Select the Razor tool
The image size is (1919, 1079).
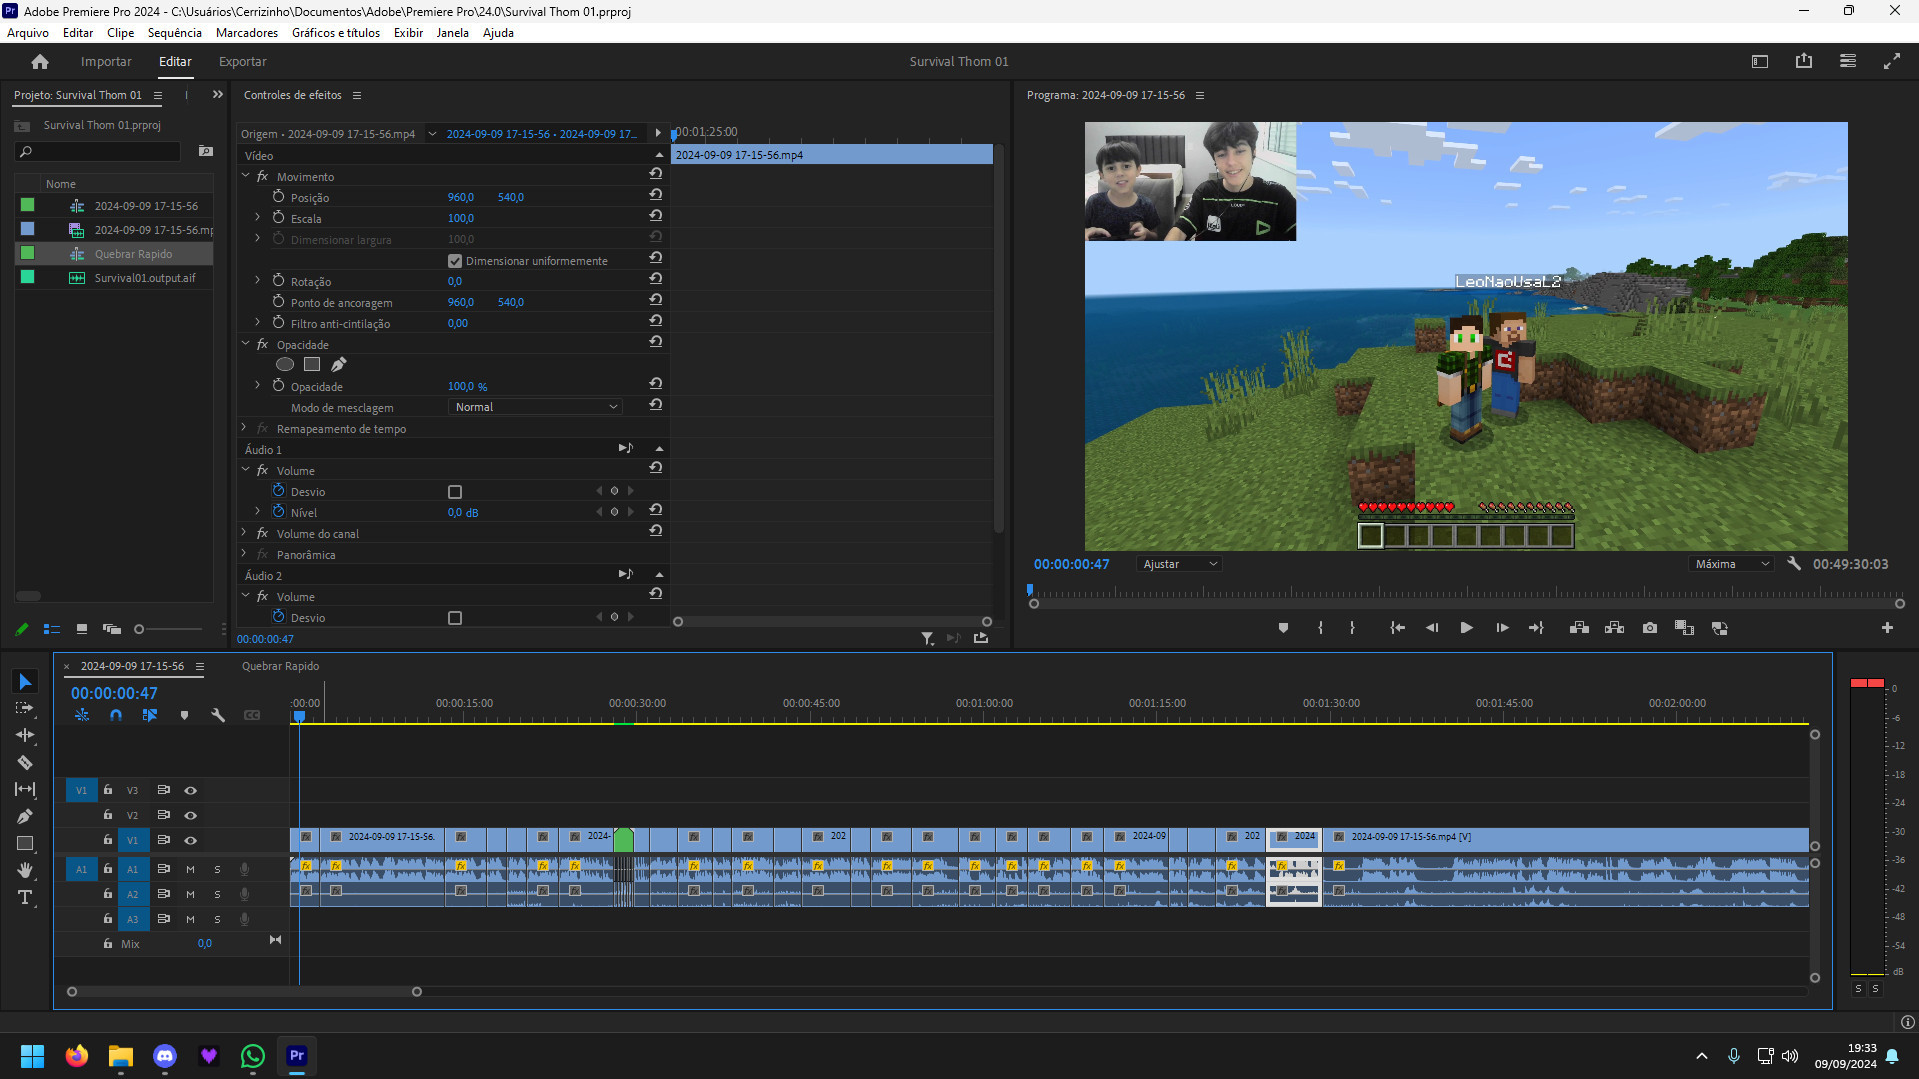click(x=25, y=762)
